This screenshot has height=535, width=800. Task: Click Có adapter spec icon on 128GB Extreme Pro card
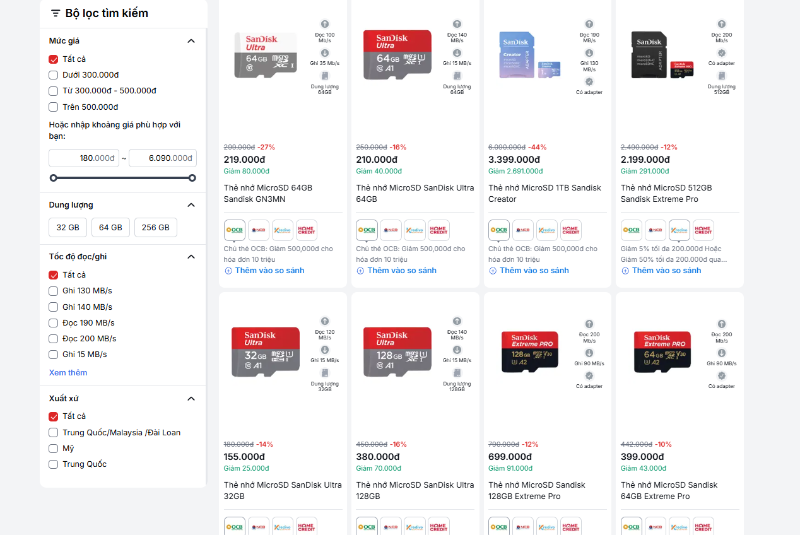click(589, 376)
